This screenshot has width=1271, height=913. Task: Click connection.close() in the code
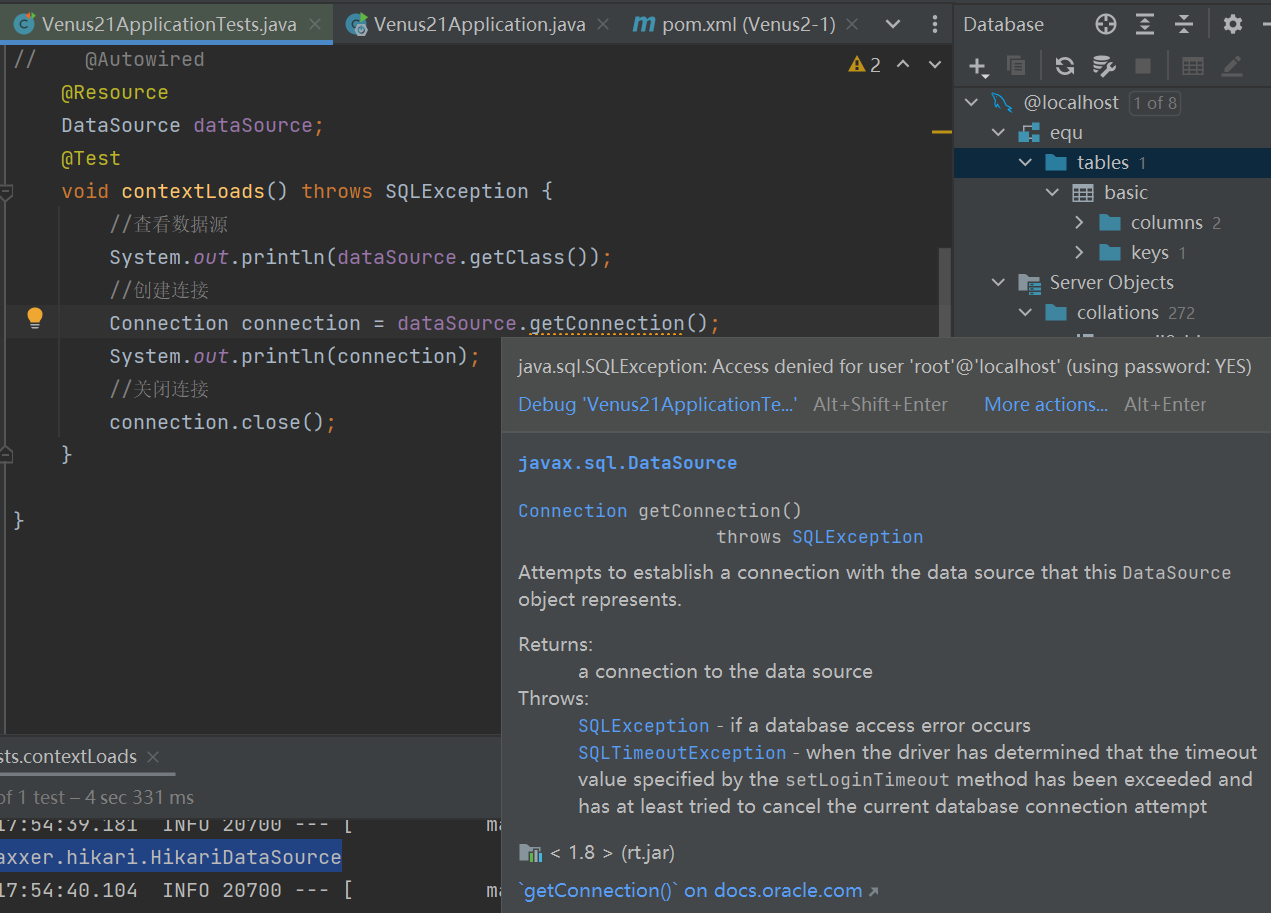click(216, 422)
